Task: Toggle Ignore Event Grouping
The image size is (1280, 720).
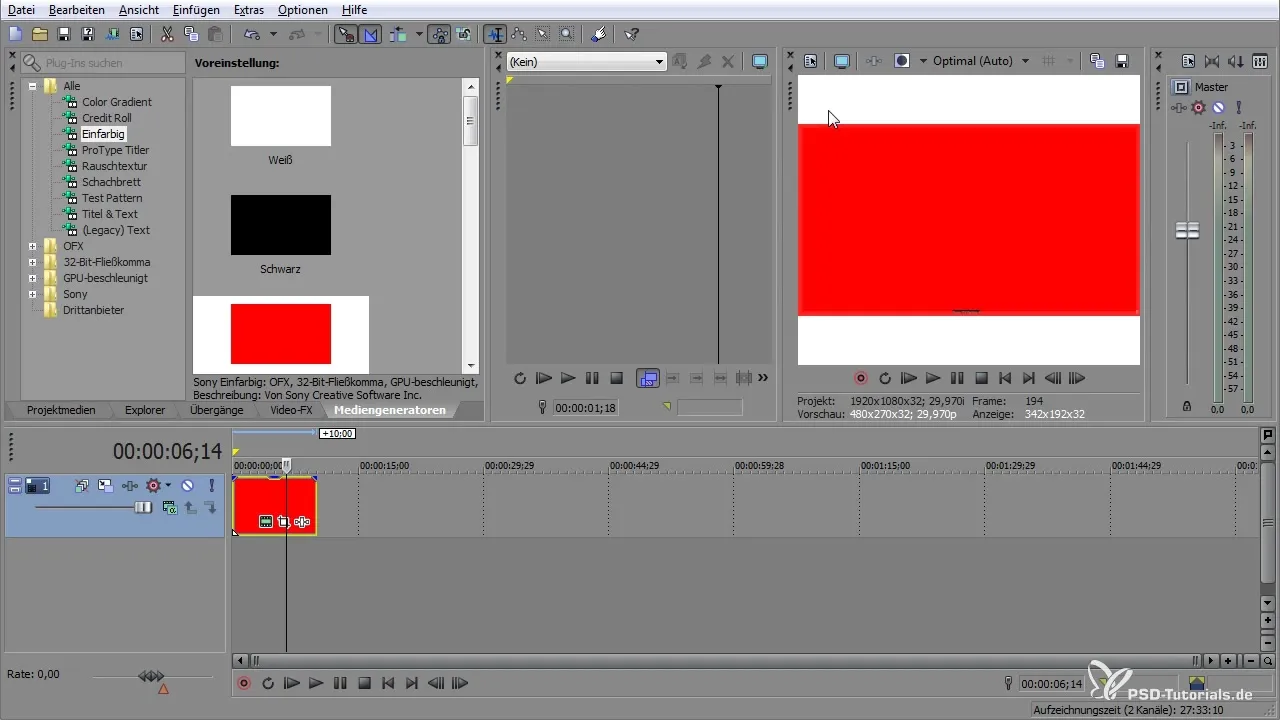Action: pyautogui.click(x=464, y=34)
